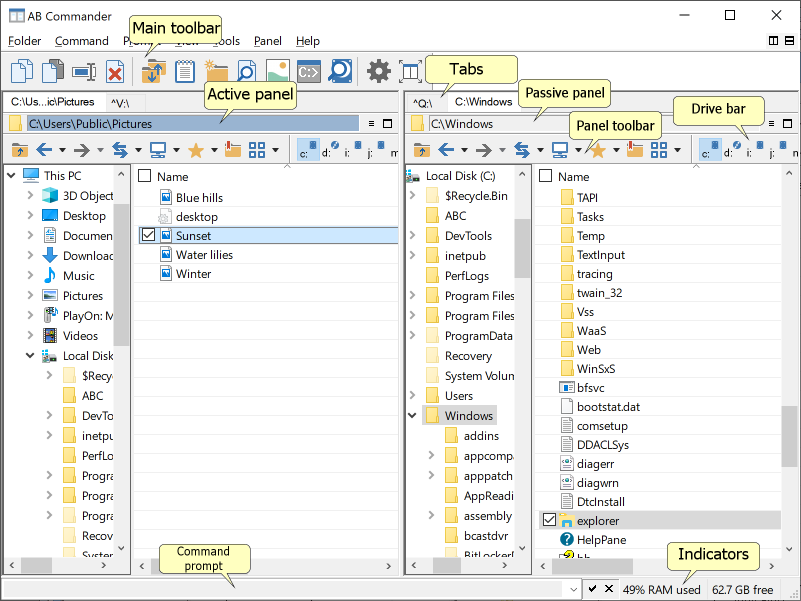This screenshot has height=601, width=801.
Task: Go up one folder in the Pictures panel
Action: [x=19, y=150]
